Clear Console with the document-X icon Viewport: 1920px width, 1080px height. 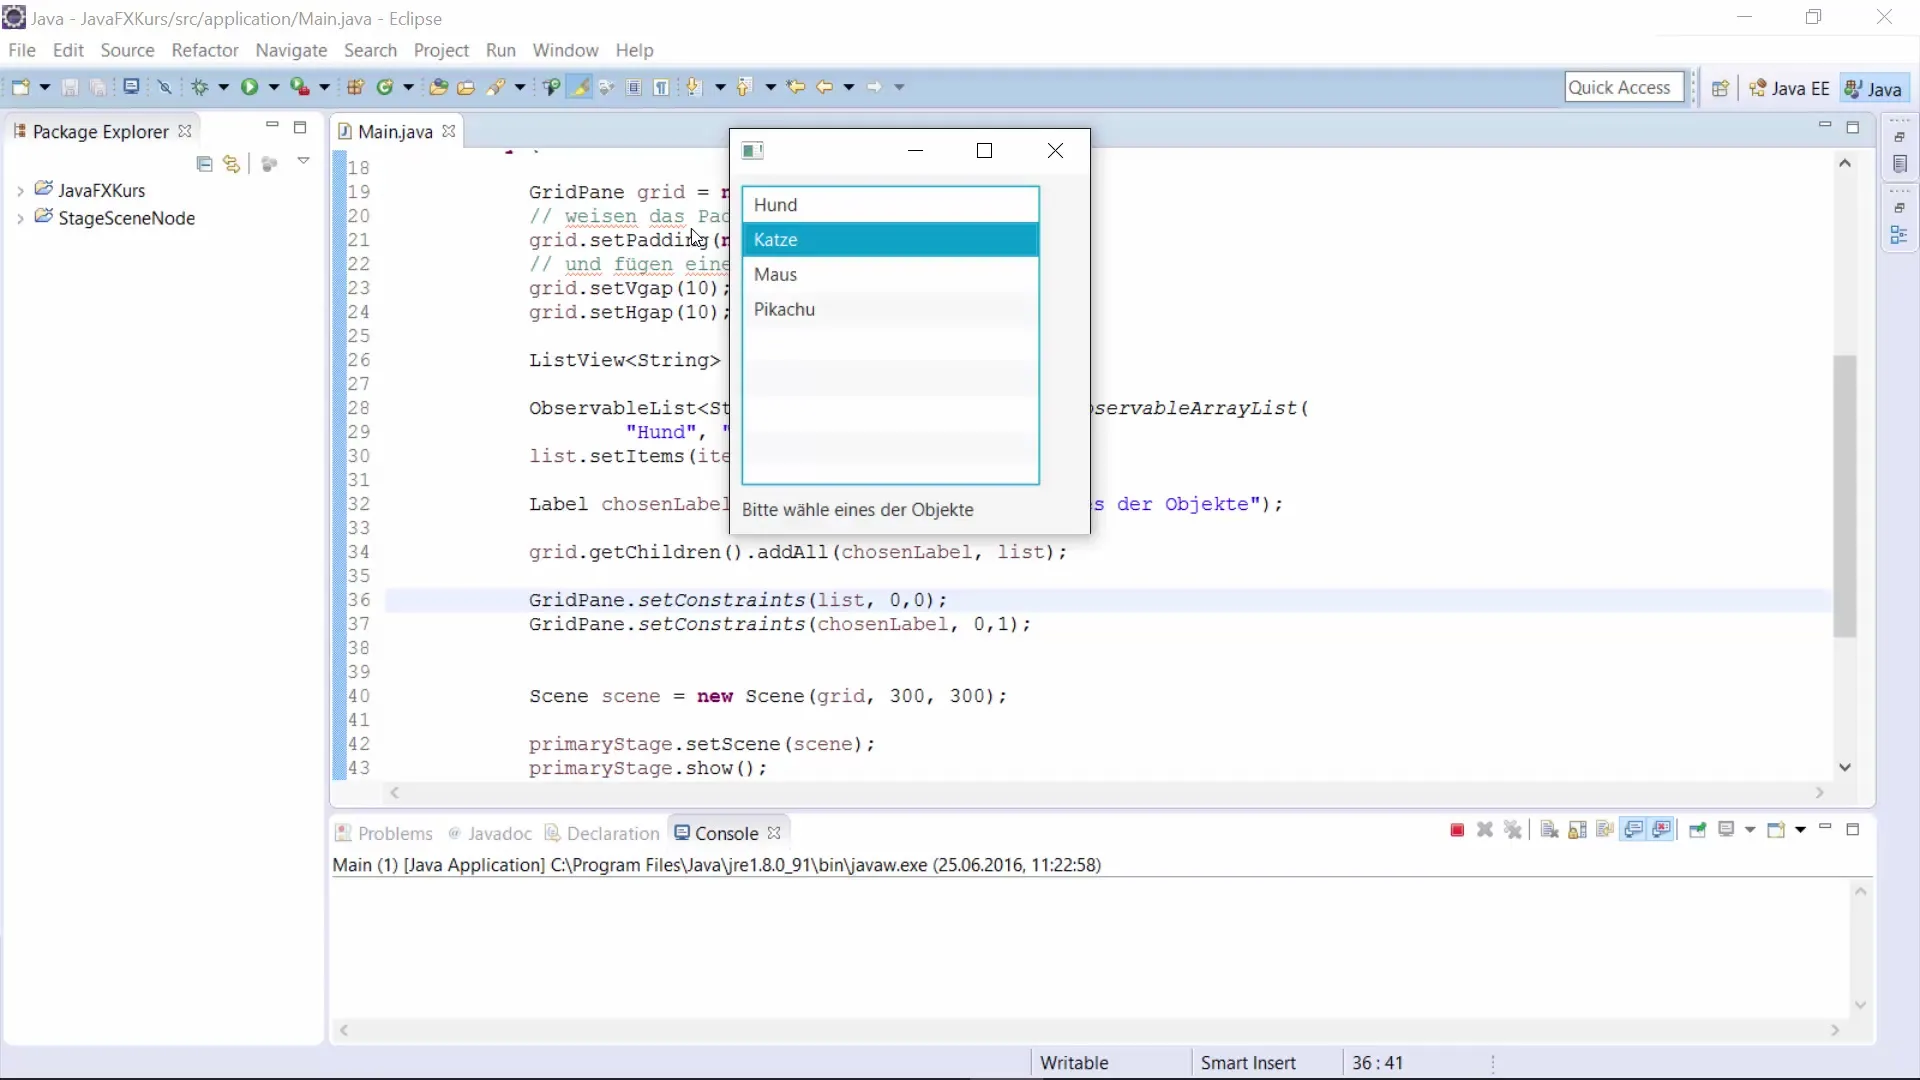pyautogui.click(x=1549, y=831)
